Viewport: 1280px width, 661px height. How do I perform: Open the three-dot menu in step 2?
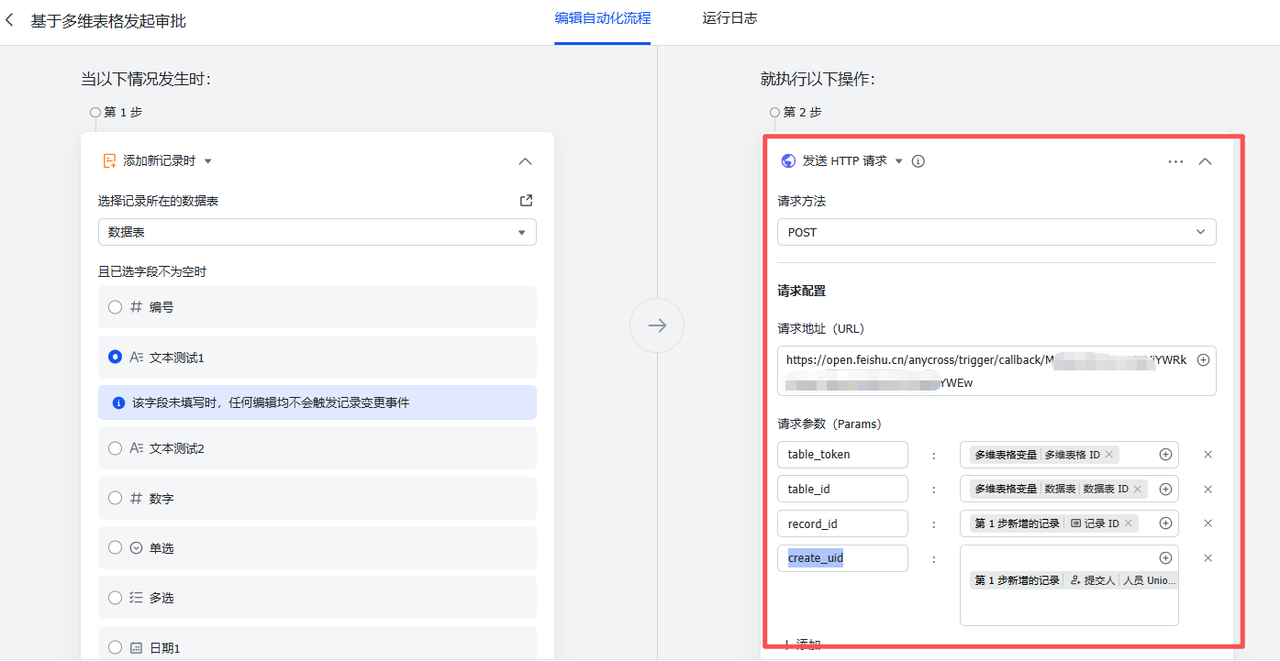click(1175, 161)
